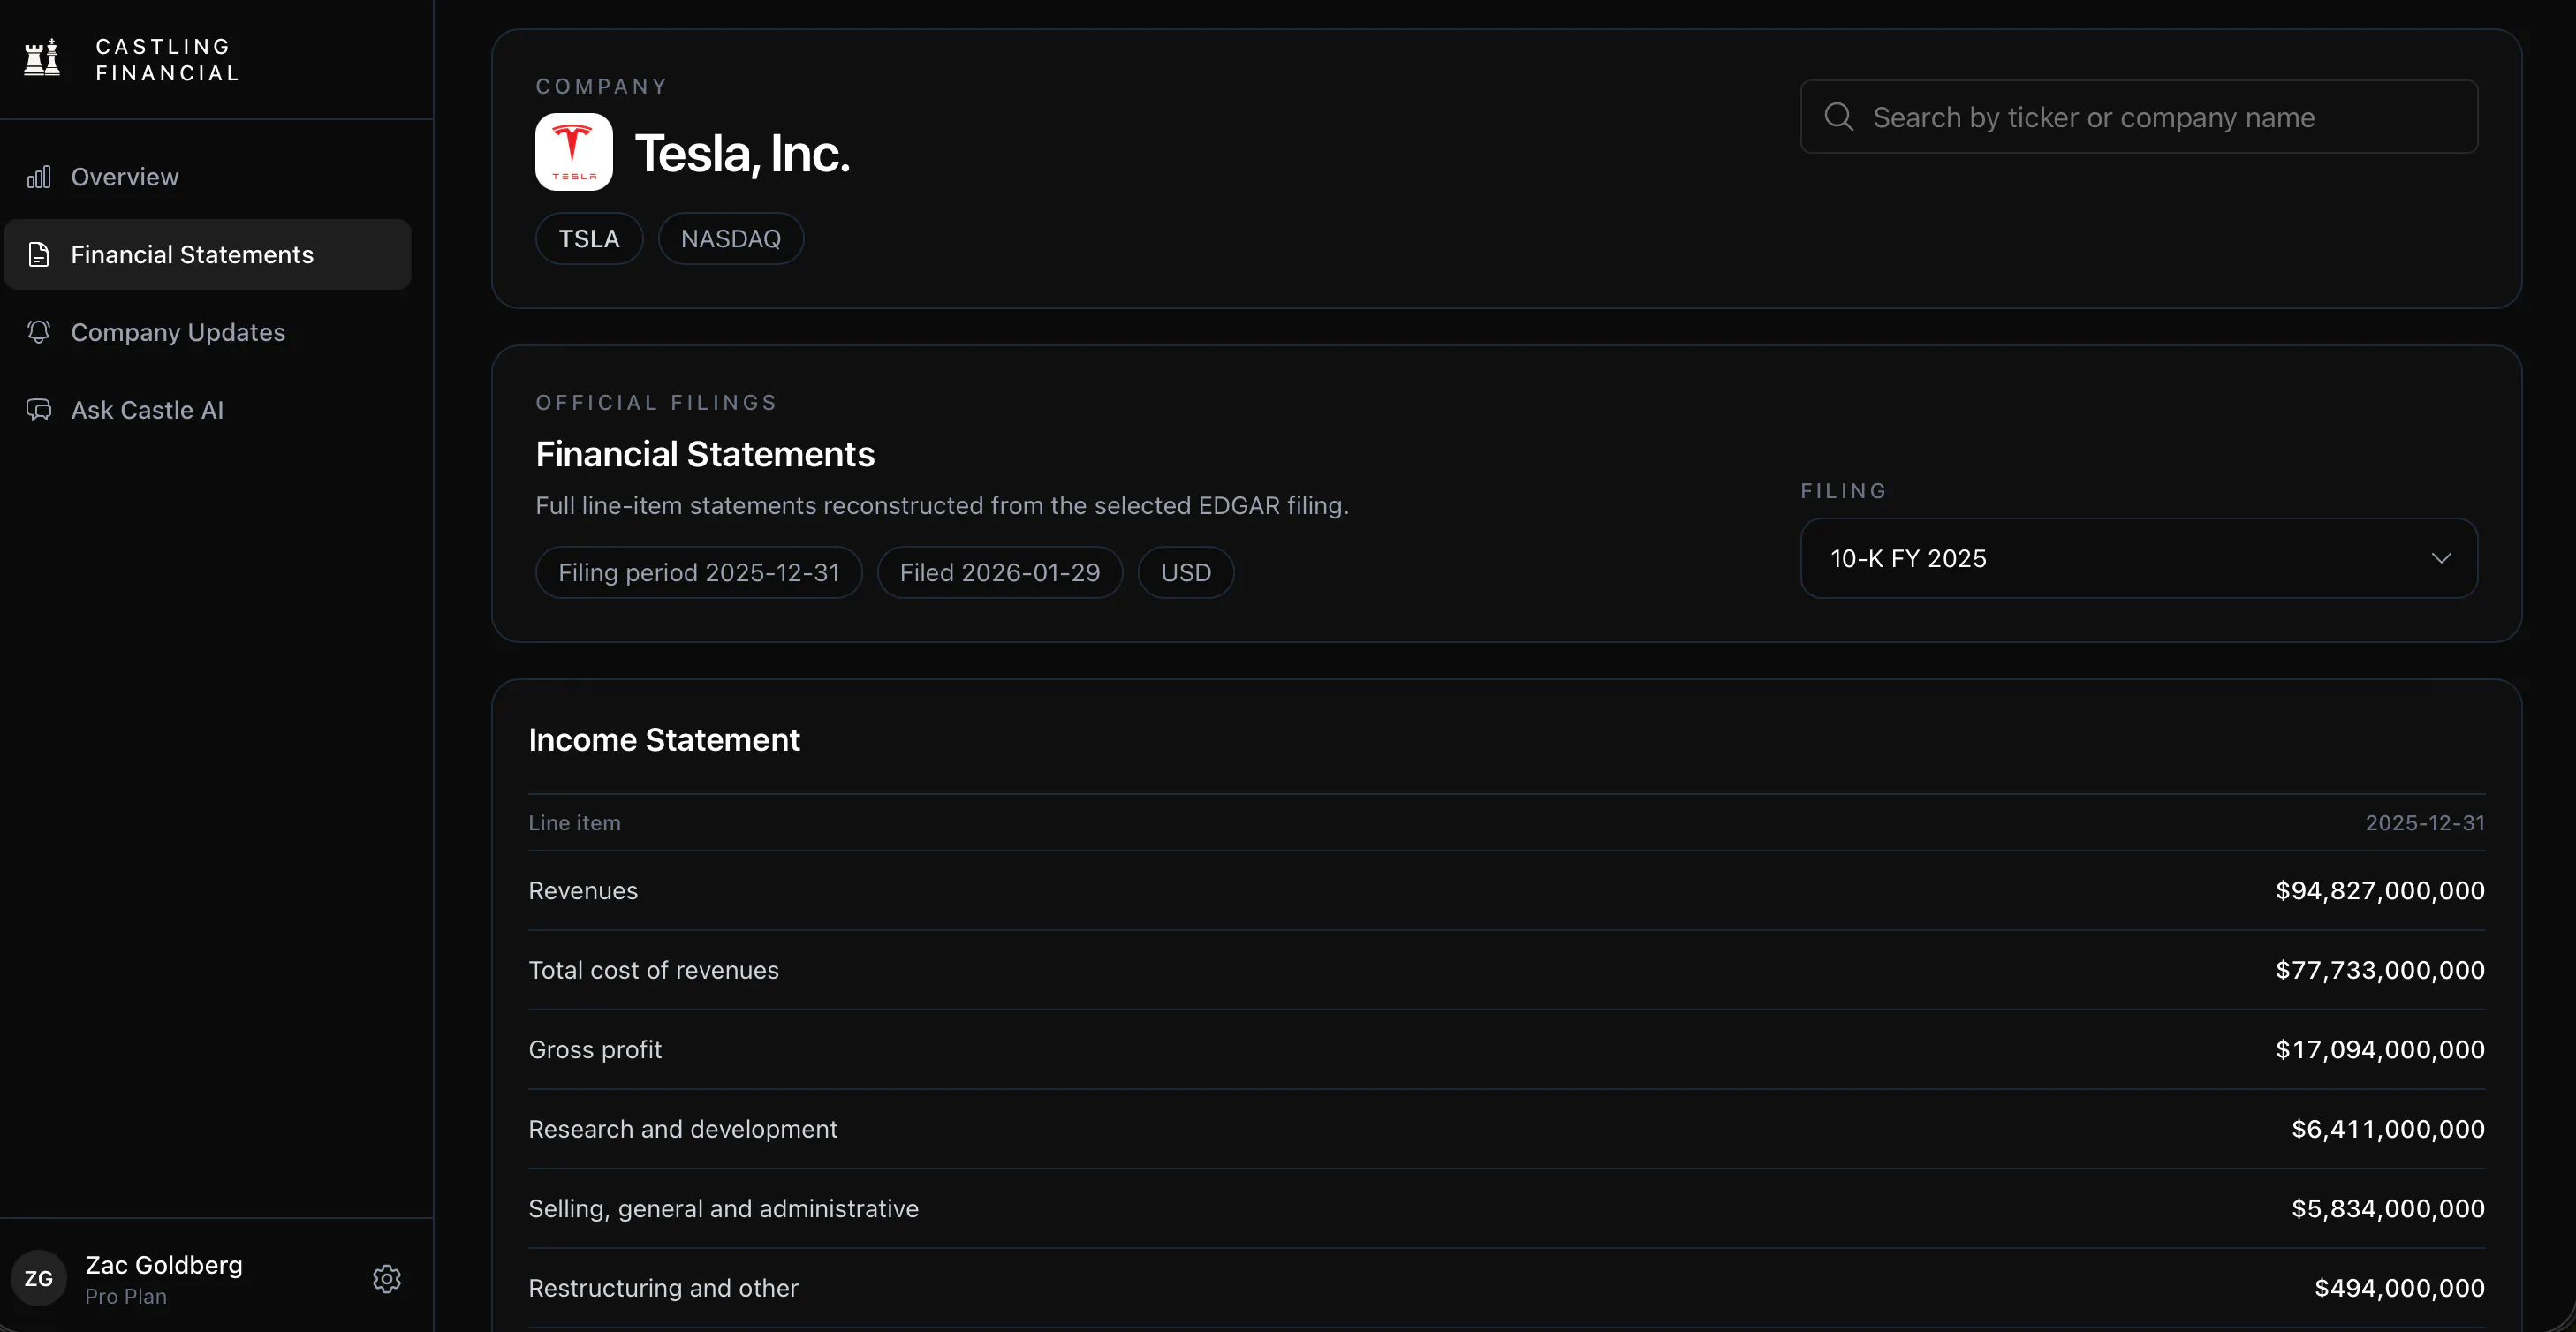Click the NASDAQ exchange badge

[731, 239]
